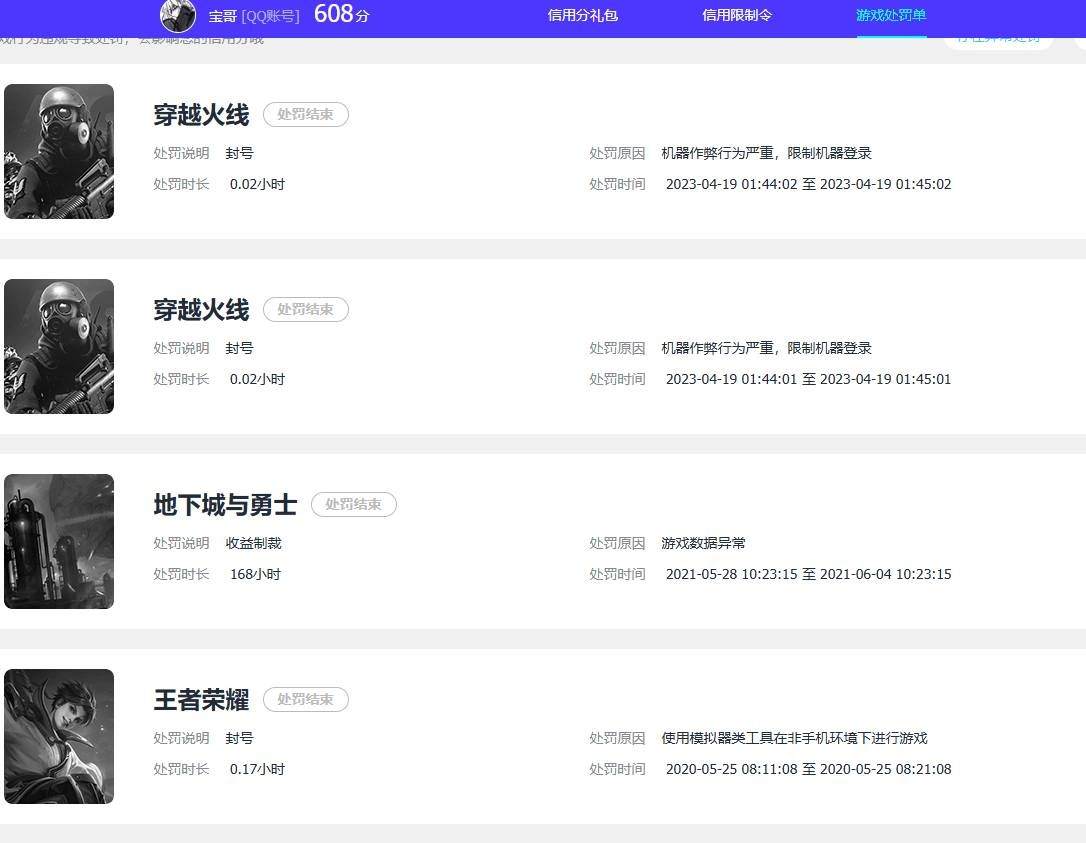Click 0.02小时 duration in 01:44:01 record
The image size is (1086, 843).
(258, 380)
